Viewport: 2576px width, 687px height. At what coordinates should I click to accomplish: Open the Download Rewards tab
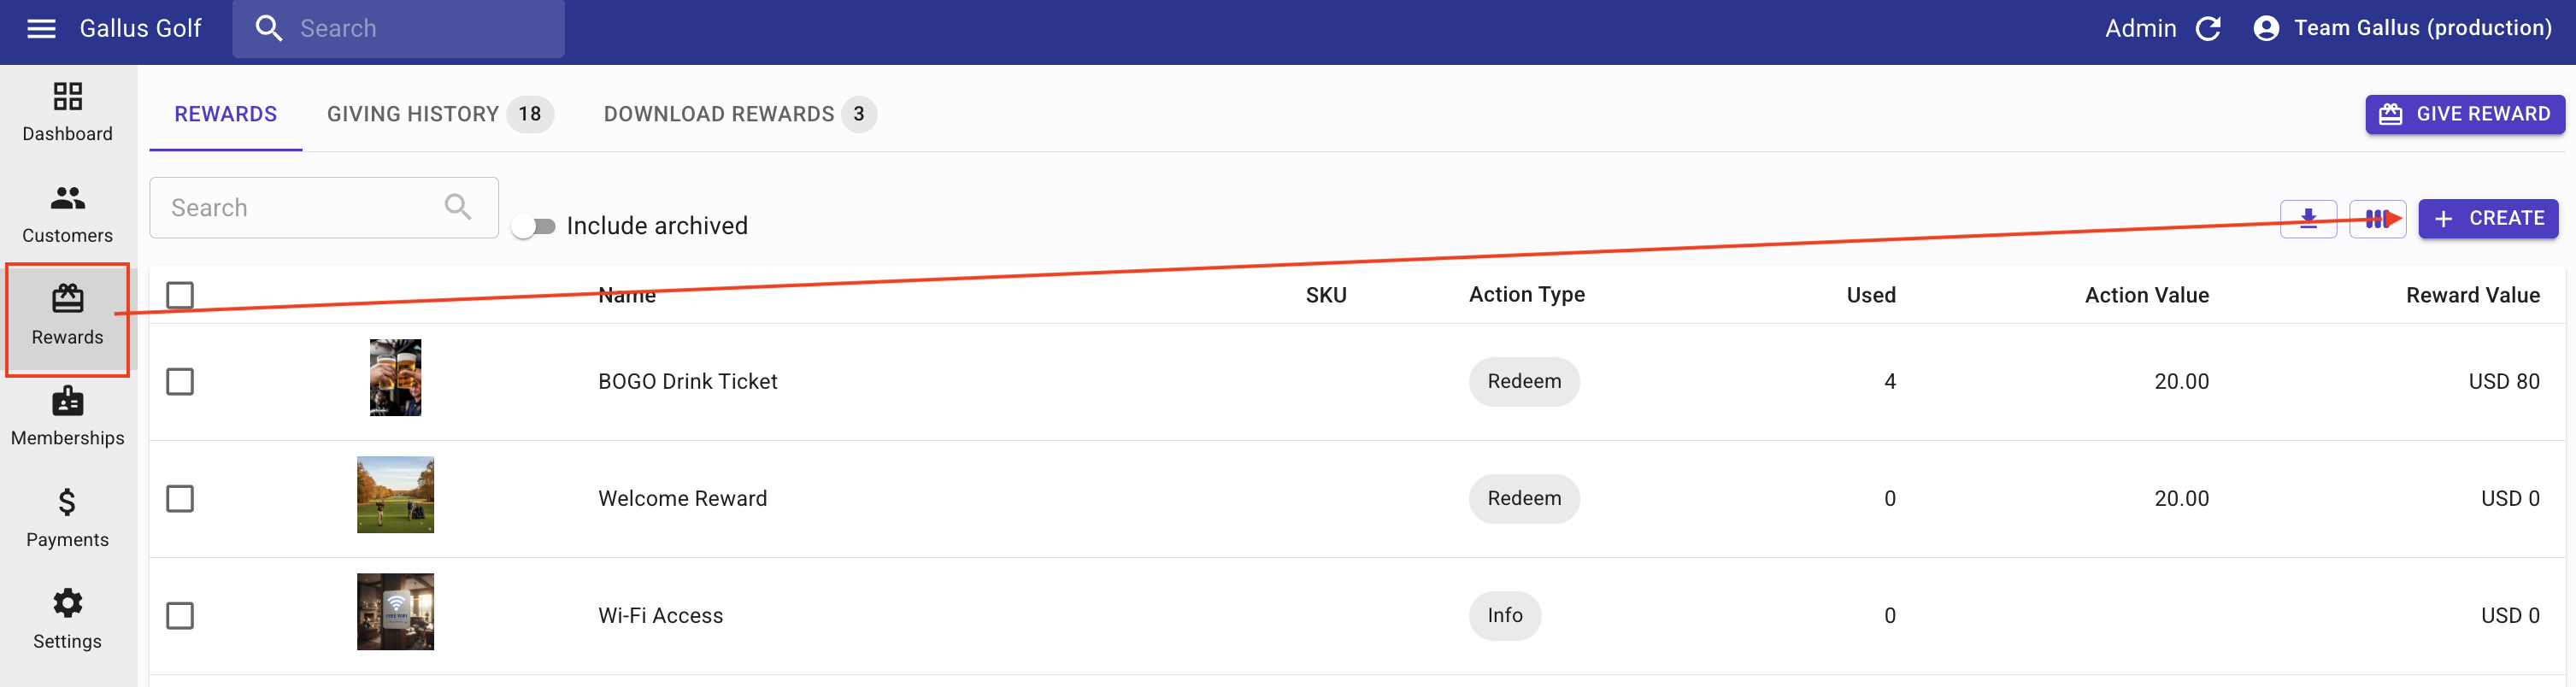point(738,114)
